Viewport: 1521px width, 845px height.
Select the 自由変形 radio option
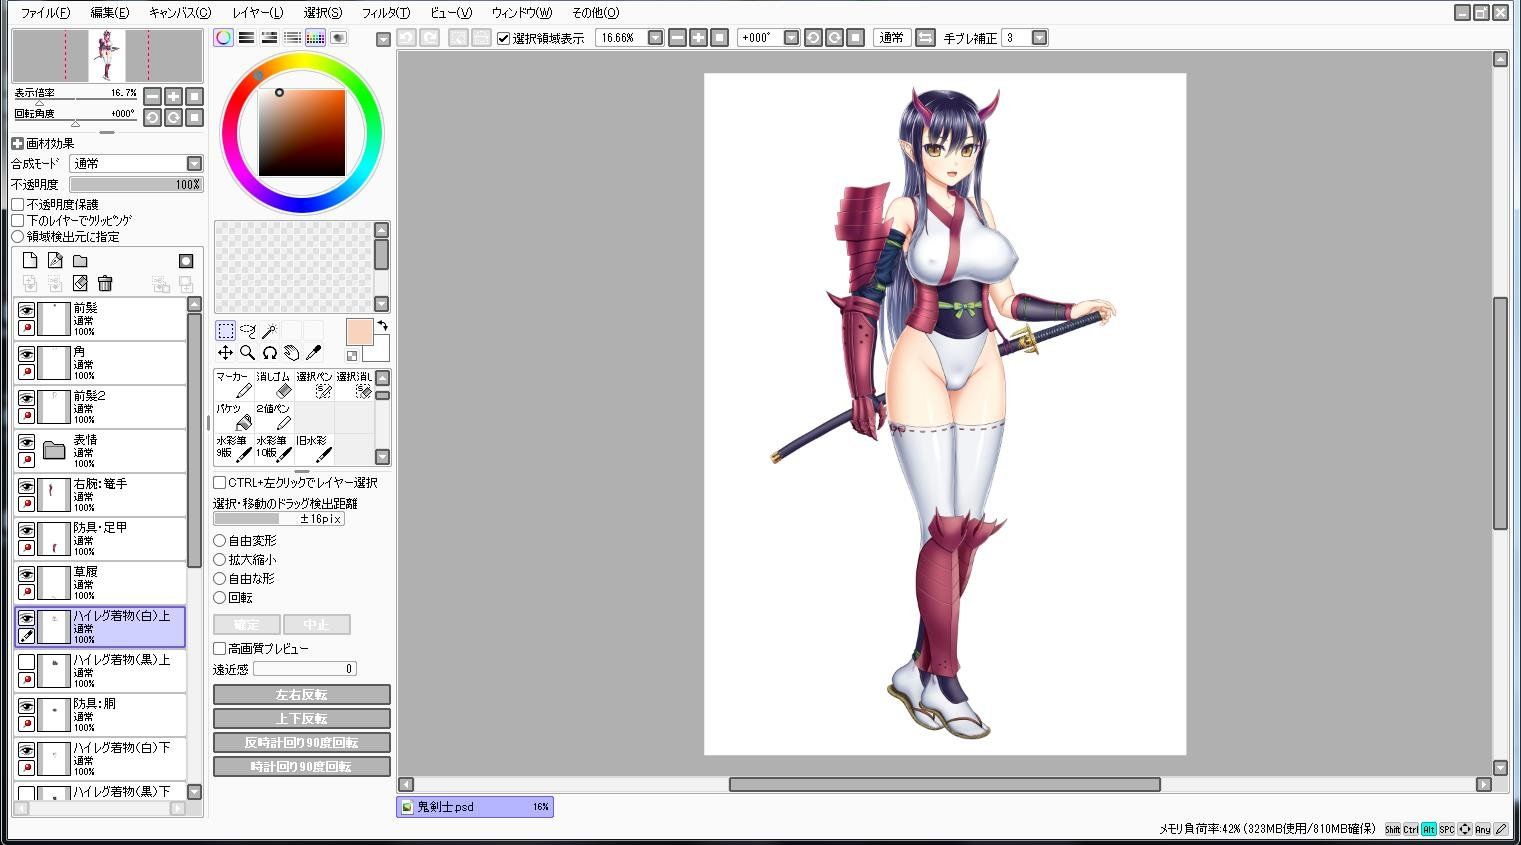(x=220, y=541)
